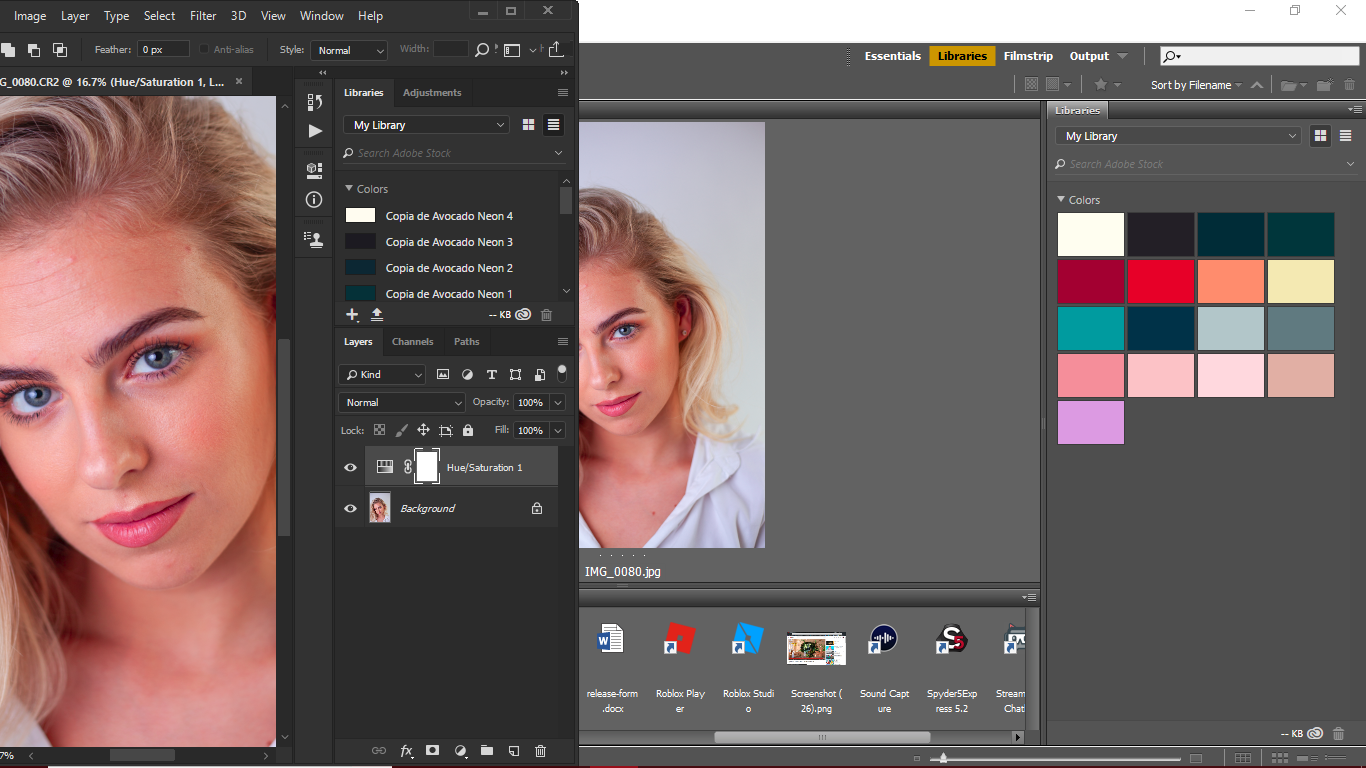This screenshot has height=768, width=1366.
Task: Click the Creative Cloud sync icon in Photoshop Libraries
Action: pyautogui.click(x=523, y=314)
